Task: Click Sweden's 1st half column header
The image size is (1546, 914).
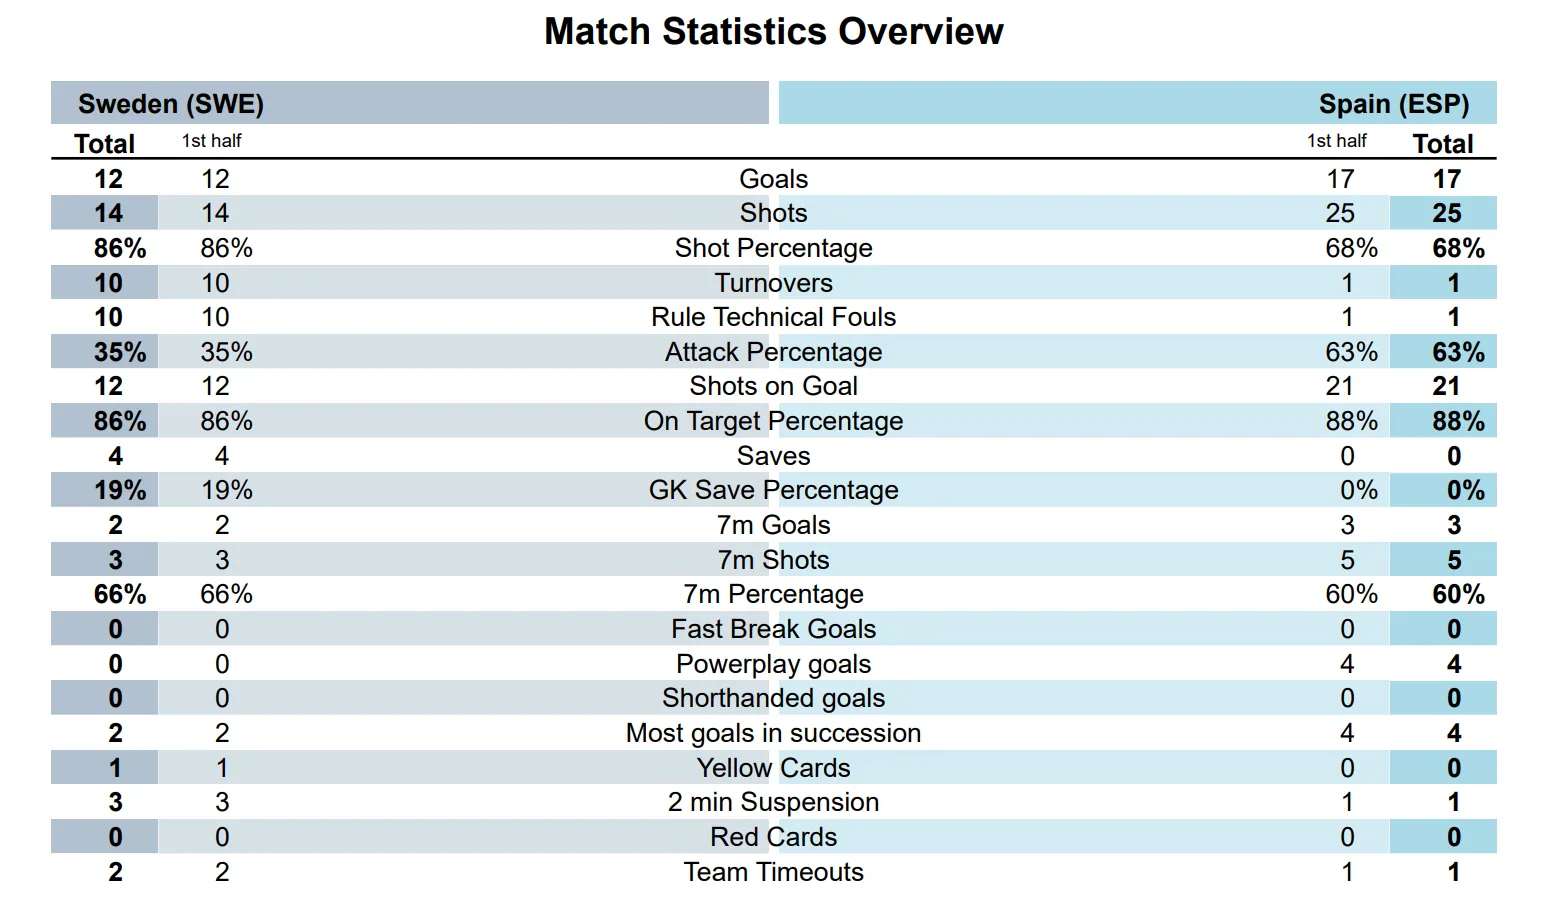Action: [x=211, y=141]
